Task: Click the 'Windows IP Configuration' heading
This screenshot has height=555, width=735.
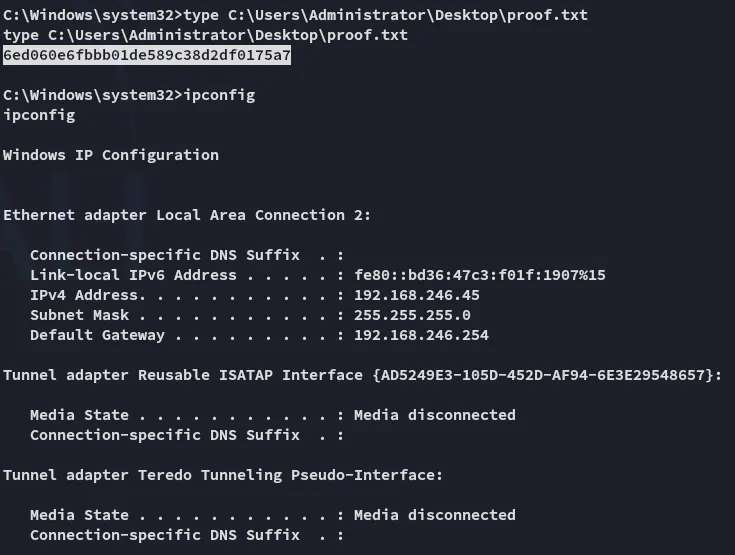Action: pyautogui.click(x=111, y=155)
